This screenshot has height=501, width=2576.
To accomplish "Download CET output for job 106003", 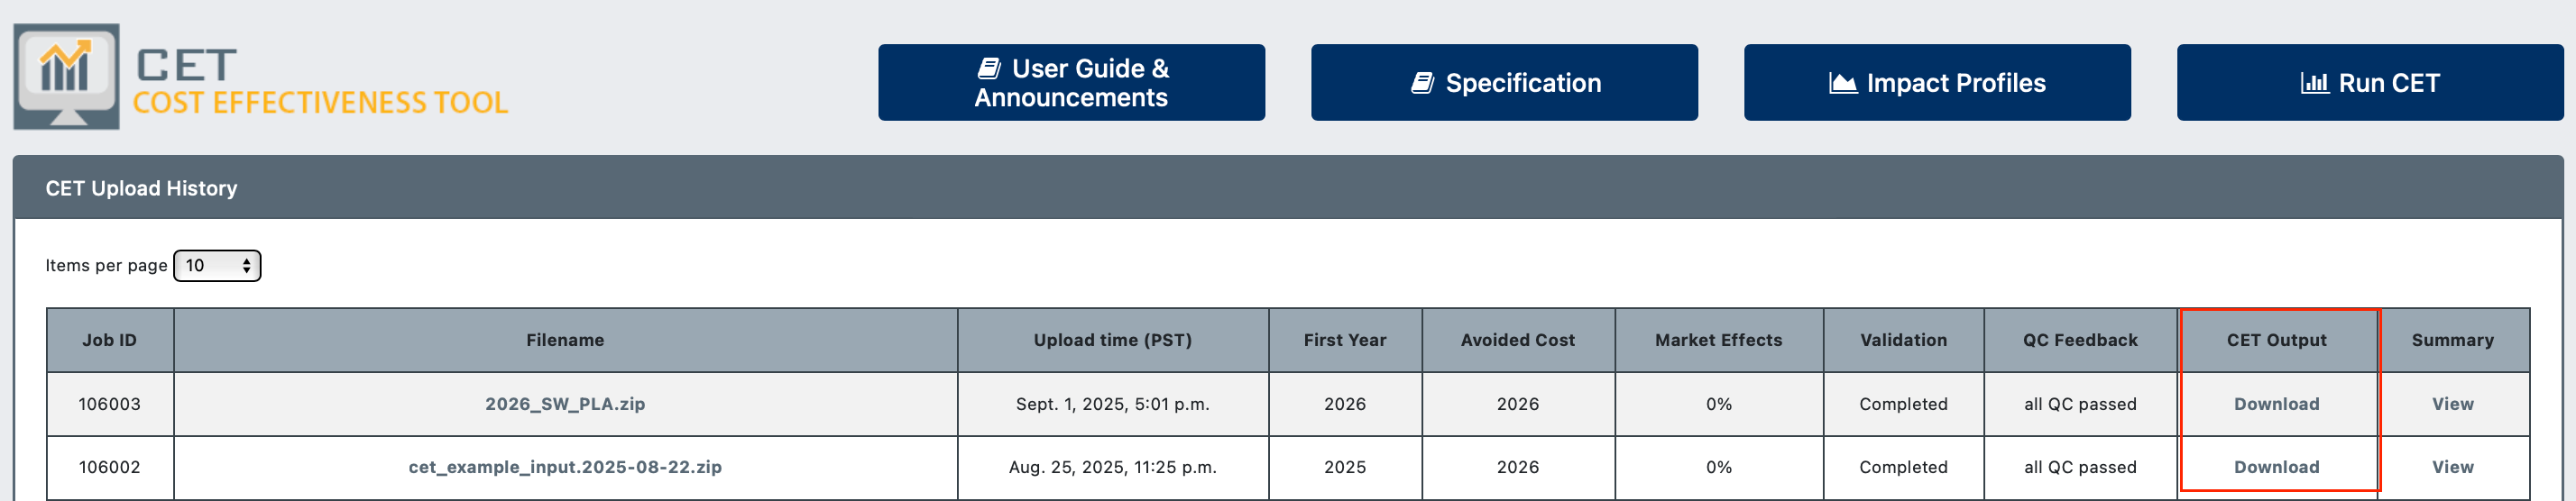I will pyautogui.click(x=2276, y=404).
